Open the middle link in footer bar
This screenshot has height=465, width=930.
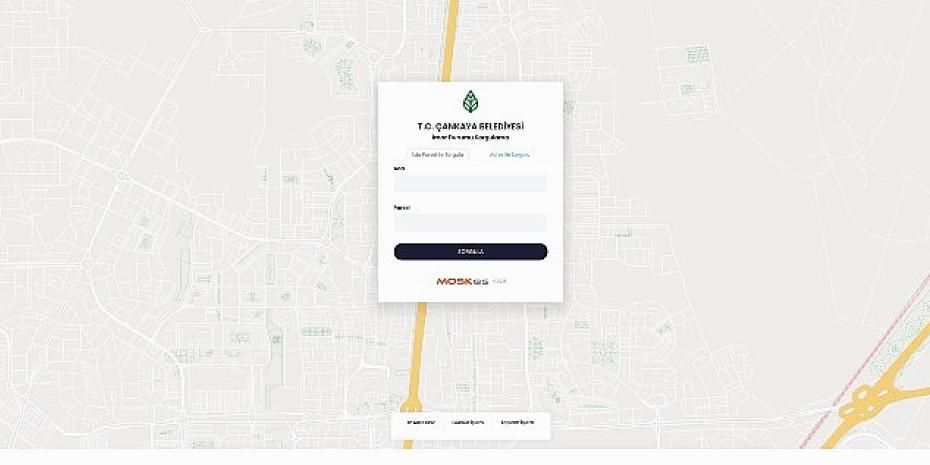tap(467, 422)
